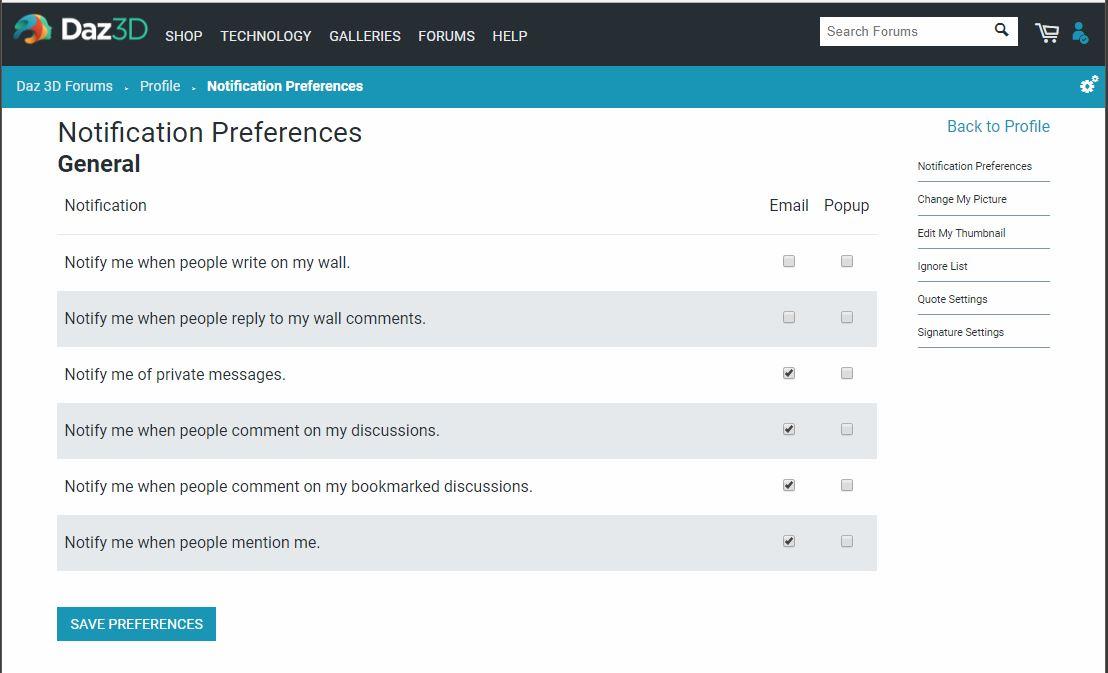Image resolution: width=1108 pixels, height=673 pixels.
Task: Open the user account icon
Action: pyautogui.click(x=1080, y=33)
